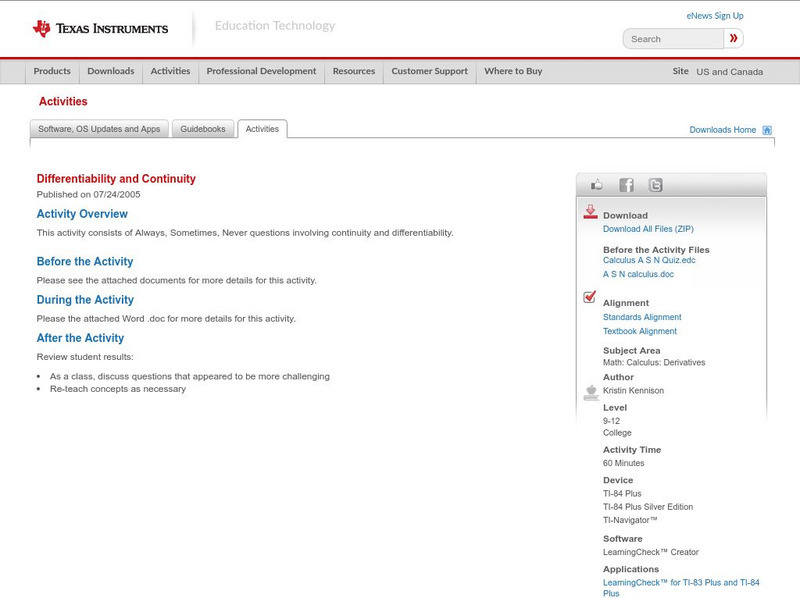
Task: Share on Twitter icon
Action: tap(655, 185)
